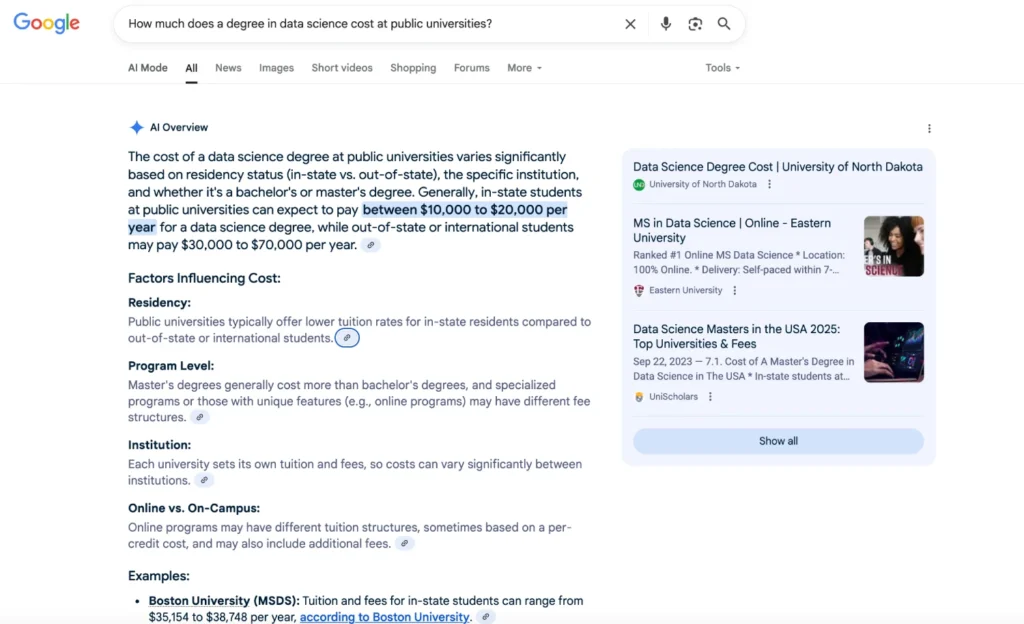Switch to the AI Mode tab

(x=148, y=68)
